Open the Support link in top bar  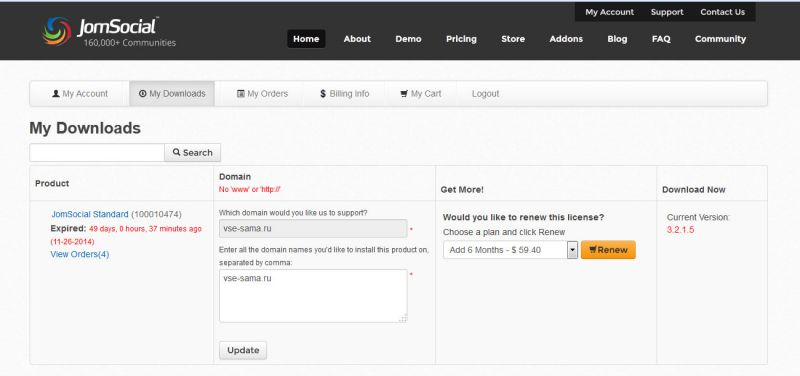pyautogui.click(x=667, y=12)
